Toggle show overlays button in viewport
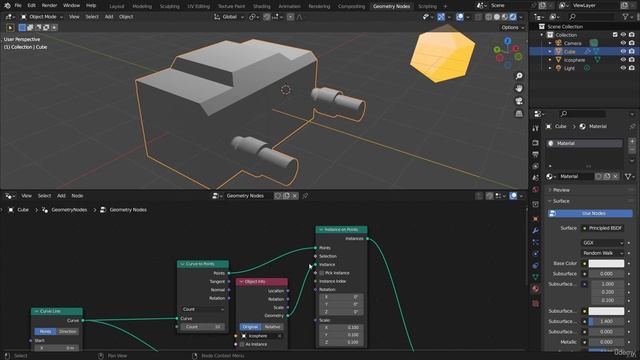Image resolution: width=640 pixels, height=360 pixels. click(460, 17)
